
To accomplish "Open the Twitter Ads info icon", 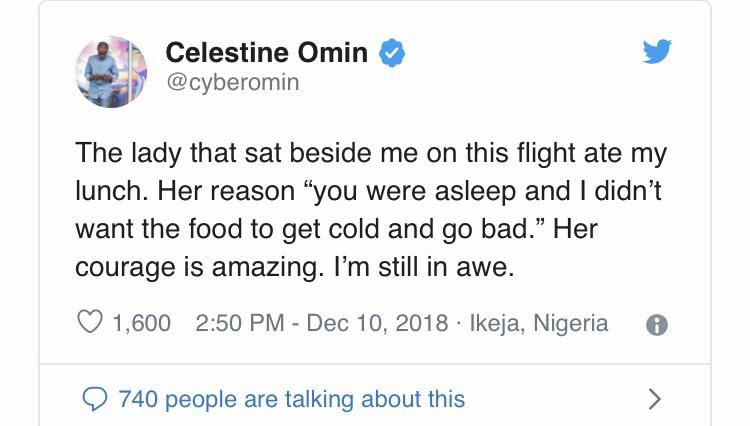I will [658, 324].
